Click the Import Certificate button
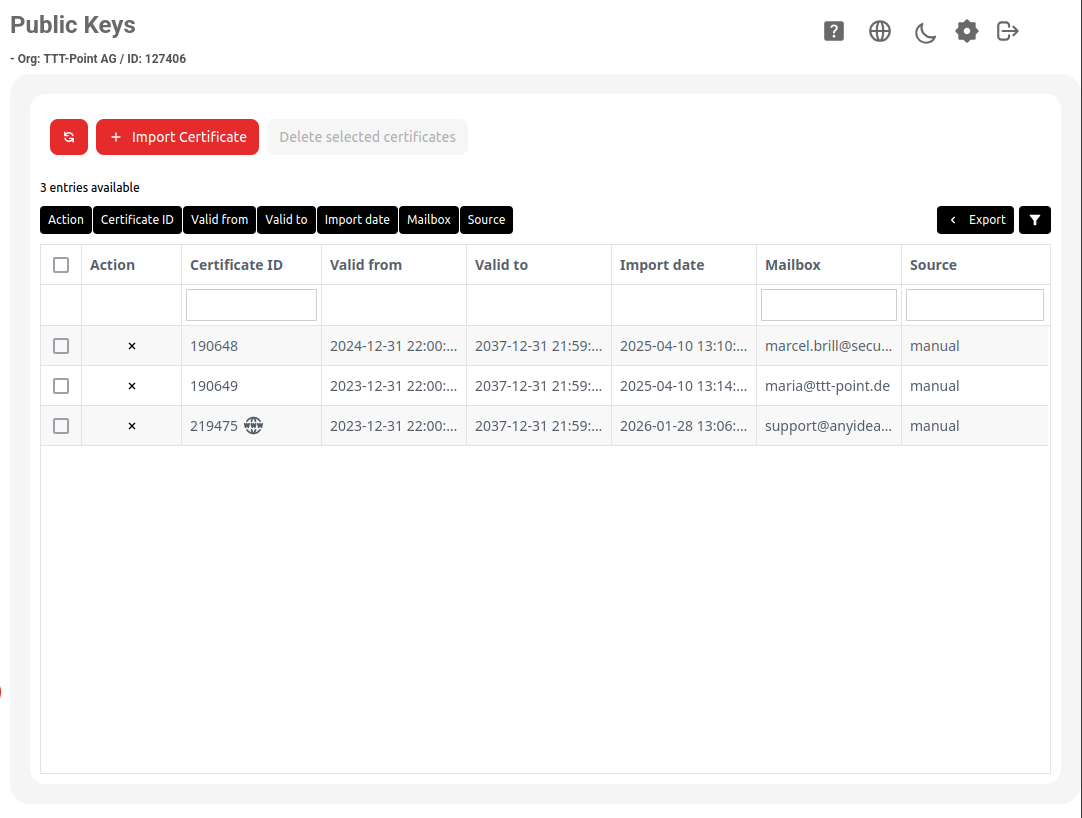This screenshot has height=818, width=1082. click(x=178, y=137)
